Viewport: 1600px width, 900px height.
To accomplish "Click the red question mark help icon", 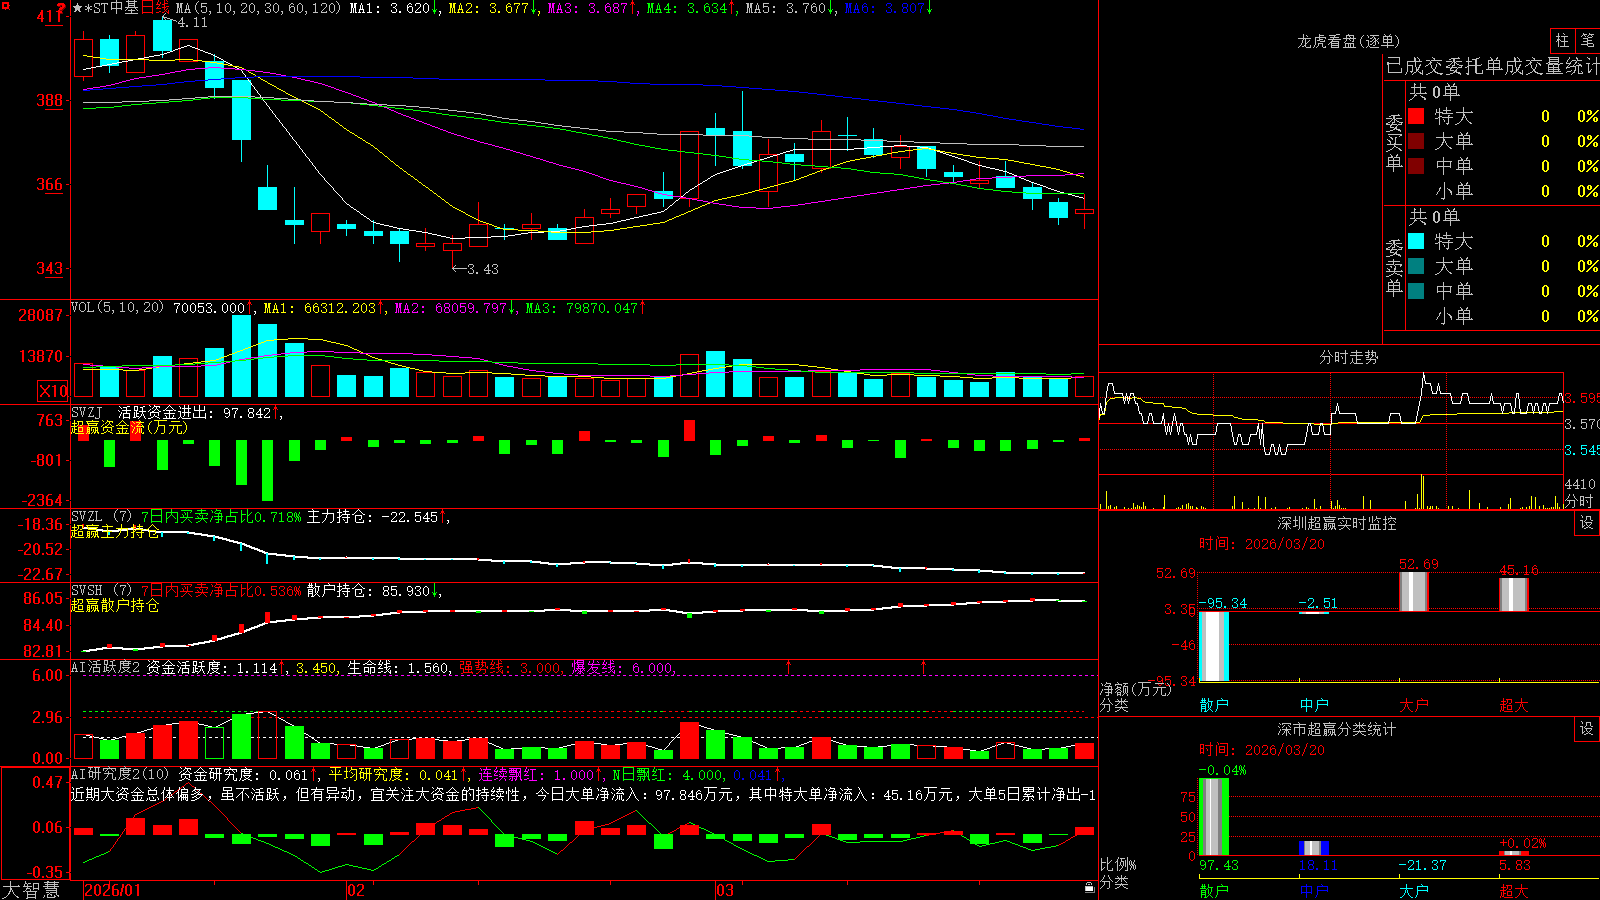I will coord(61,9).
